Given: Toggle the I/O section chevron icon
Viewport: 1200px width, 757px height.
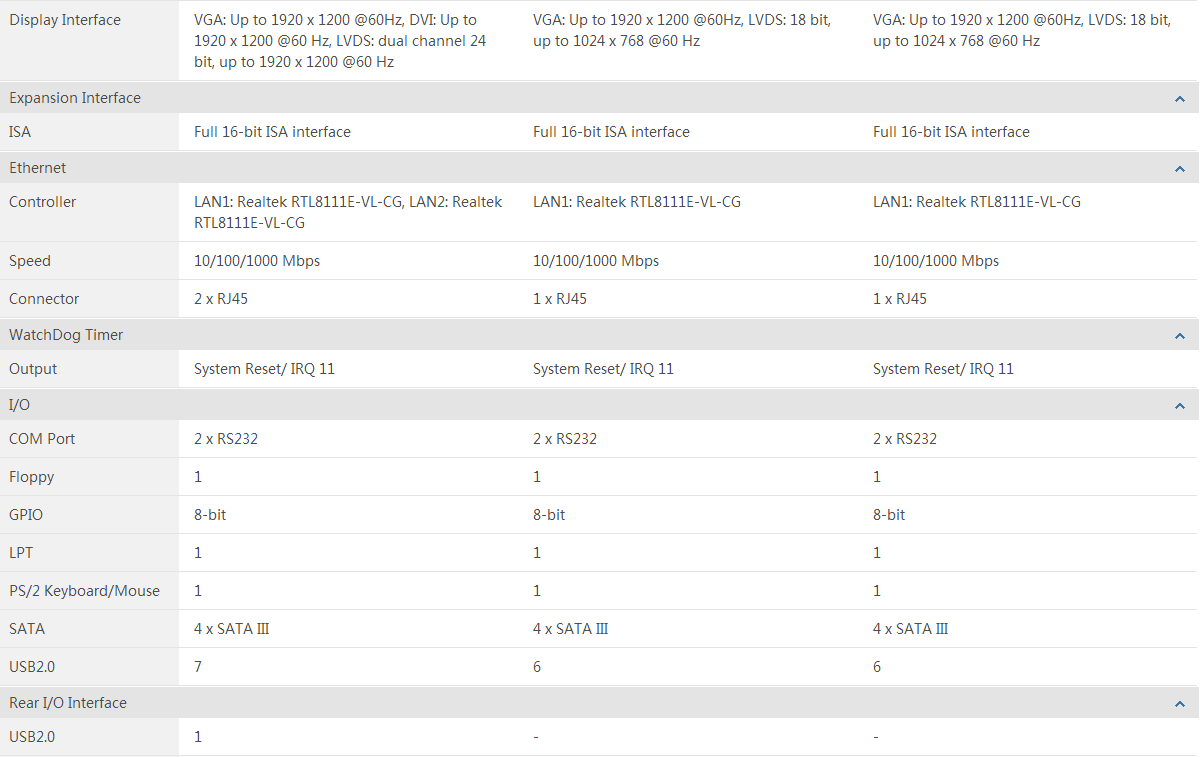Looking at the screenshot, I should pyautogui.click(x=1180, y=406).
